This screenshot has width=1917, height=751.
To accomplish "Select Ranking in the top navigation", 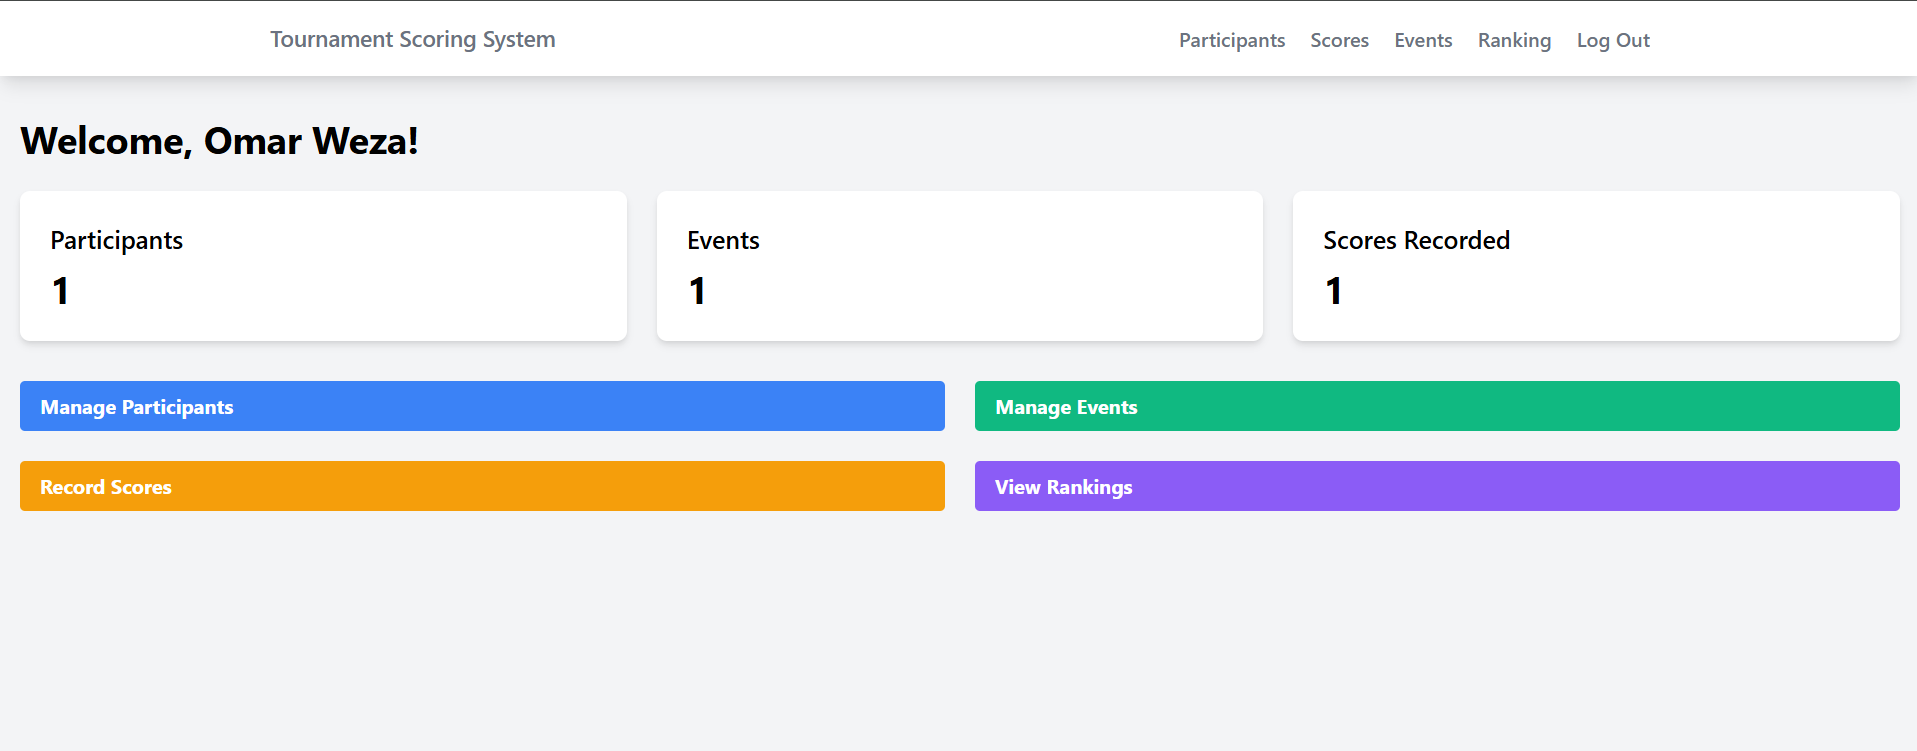I will 1514,40.
